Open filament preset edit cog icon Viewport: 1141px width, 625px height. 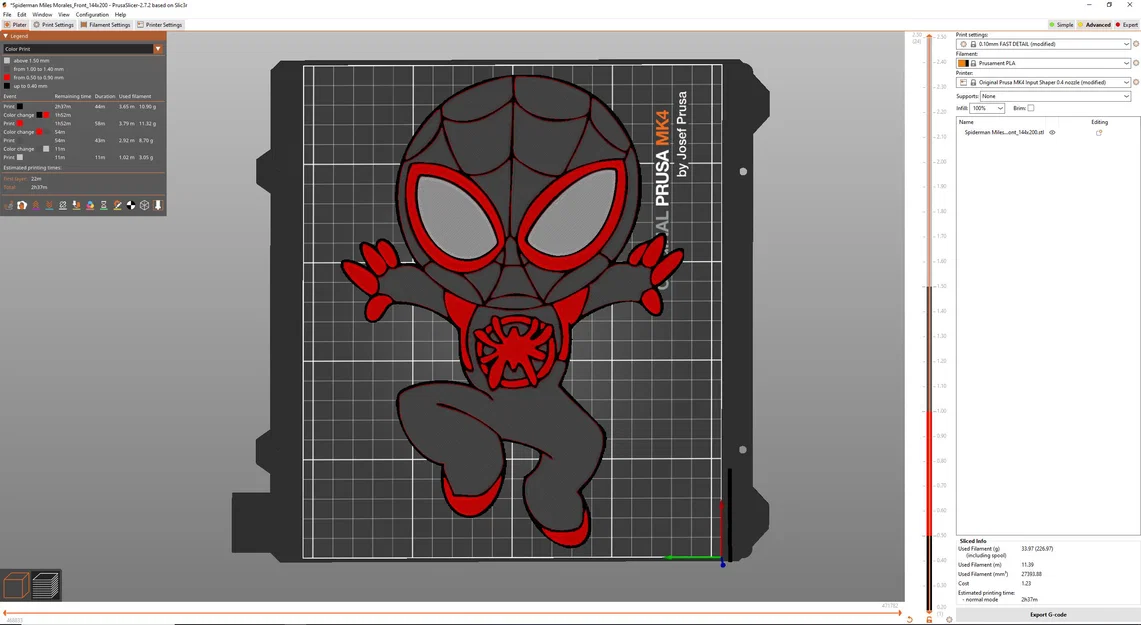coord(1136,63)
